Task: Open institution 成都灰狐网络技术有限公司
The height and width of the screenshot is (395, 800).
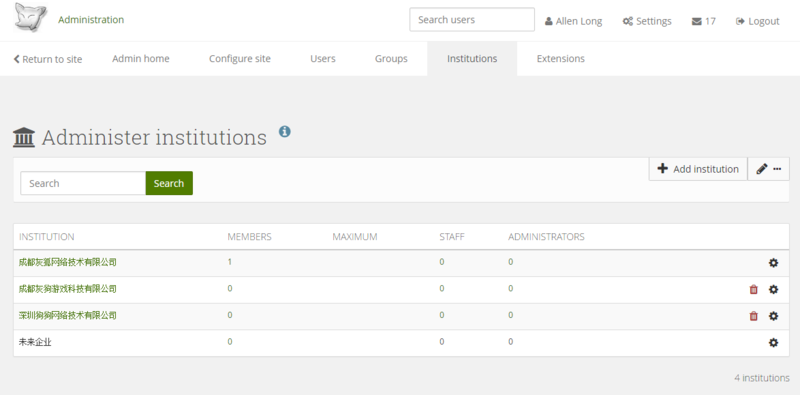Action: pyautogui.click(x=67, y=262)
